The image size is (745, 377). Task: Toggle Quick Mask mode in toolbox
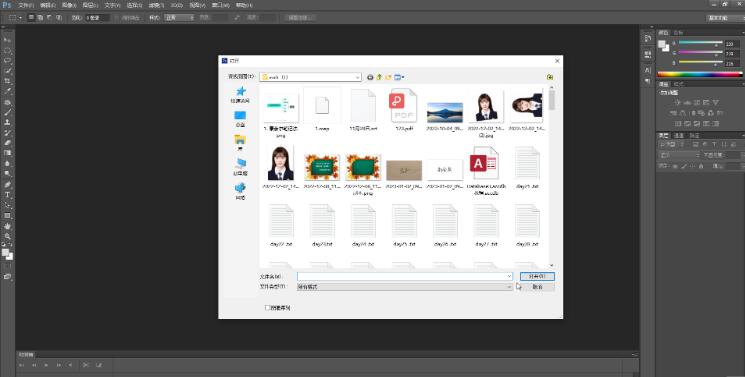[8, 266]
